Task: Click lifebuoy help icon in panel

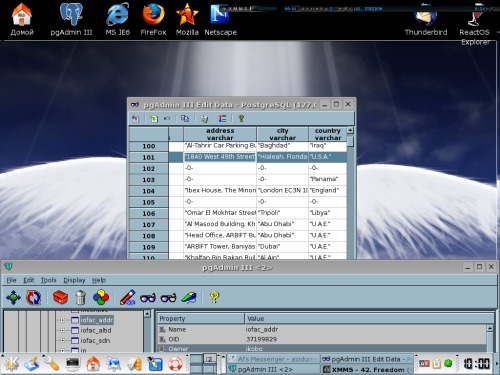Action: coord(175,364)
